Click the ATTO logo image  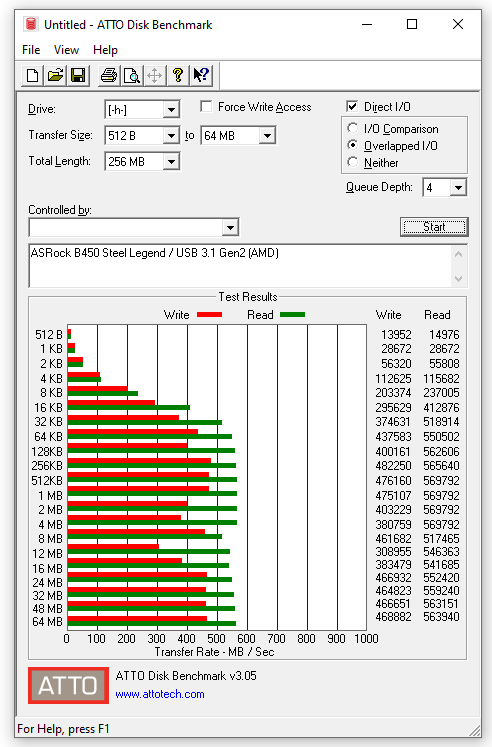69,685
